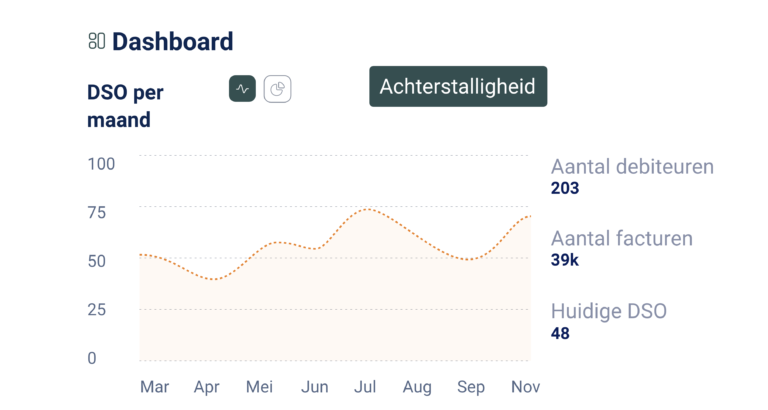Switch to pie chart view
The height and width of the screenshot is (410, 768).
[x=277, y=89]
